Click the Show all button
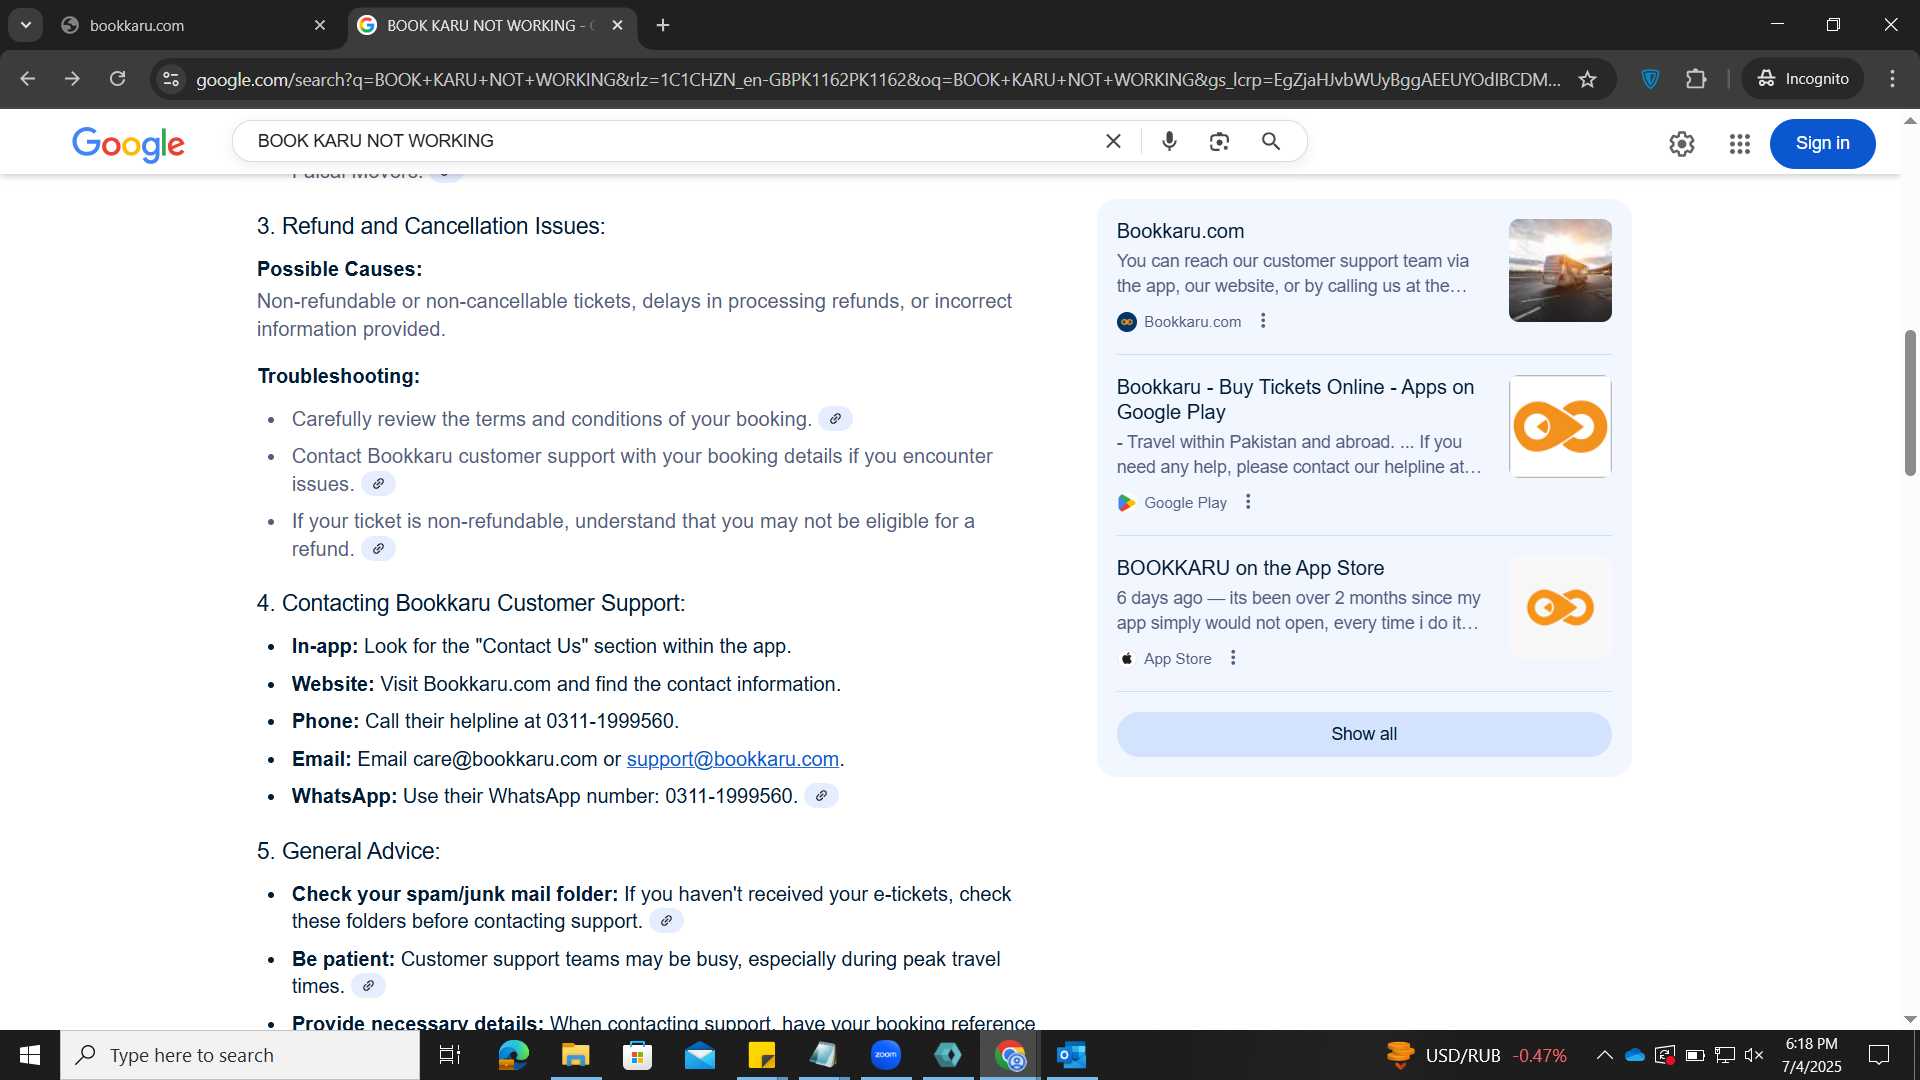 1364,734
